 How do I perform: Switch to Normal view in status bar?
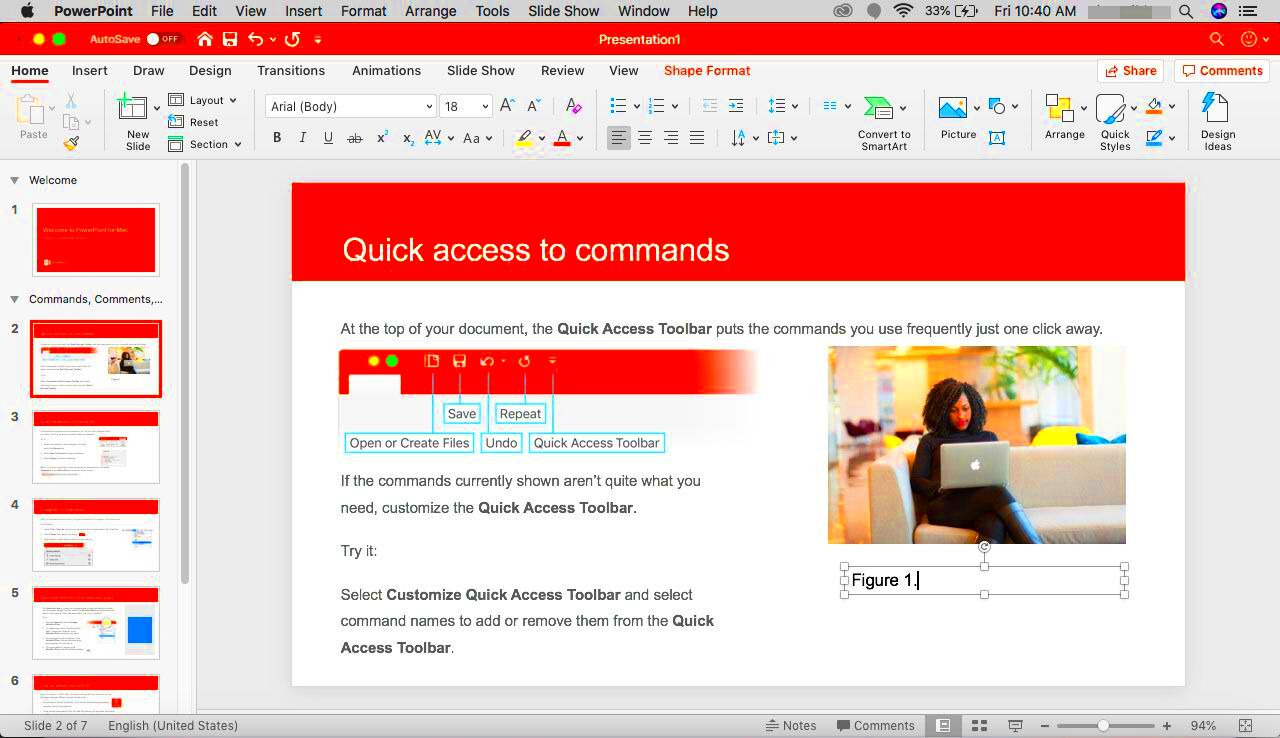point(943,725)
